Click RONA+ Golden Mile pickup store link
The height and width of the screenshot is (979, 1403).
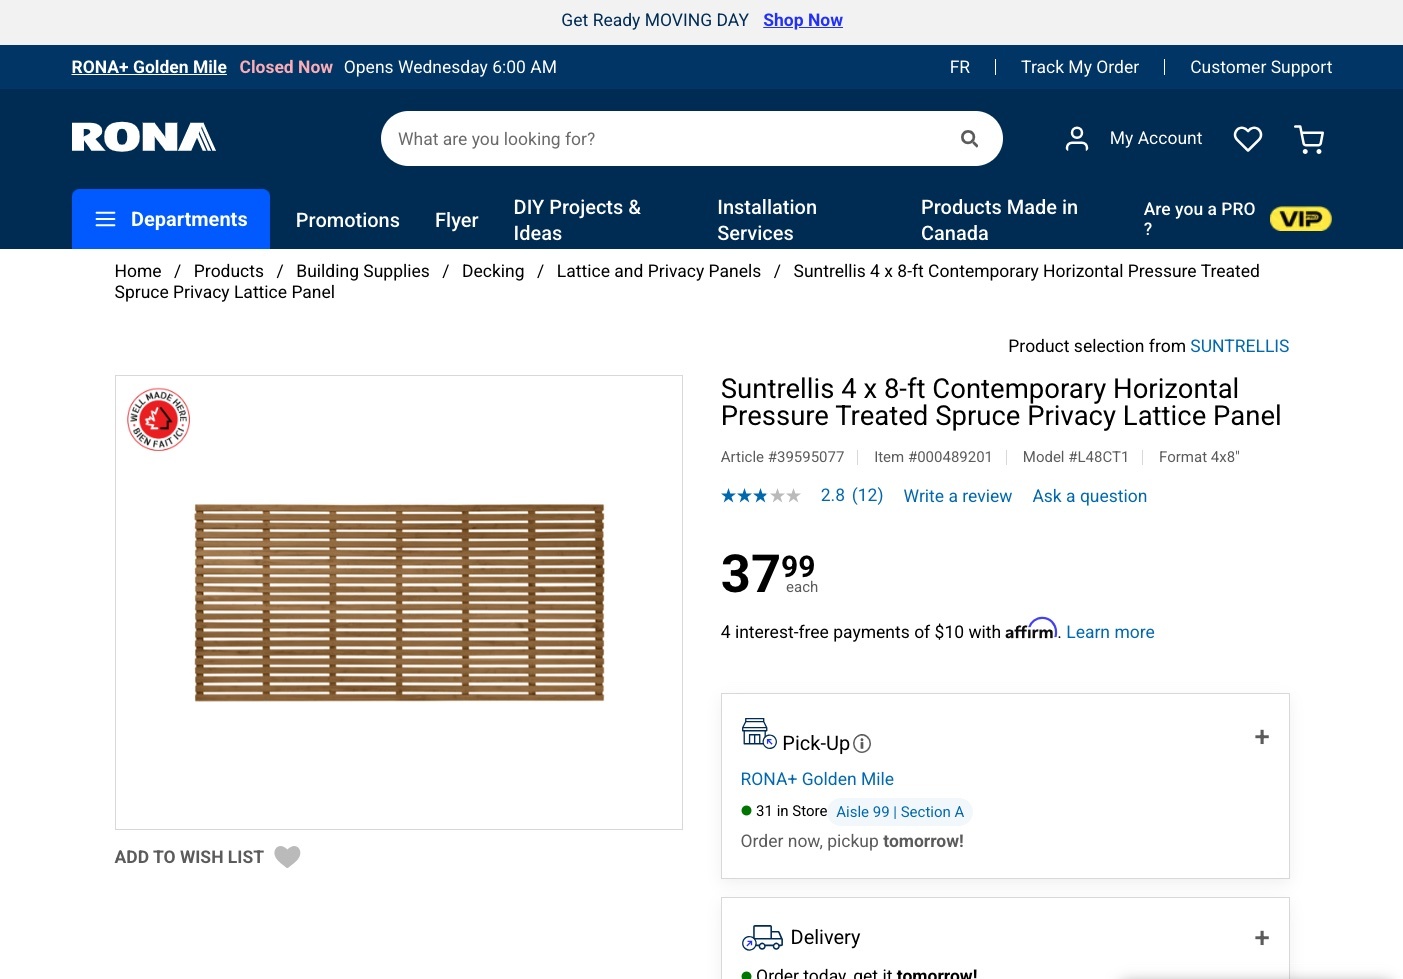[x=817, y=779]
